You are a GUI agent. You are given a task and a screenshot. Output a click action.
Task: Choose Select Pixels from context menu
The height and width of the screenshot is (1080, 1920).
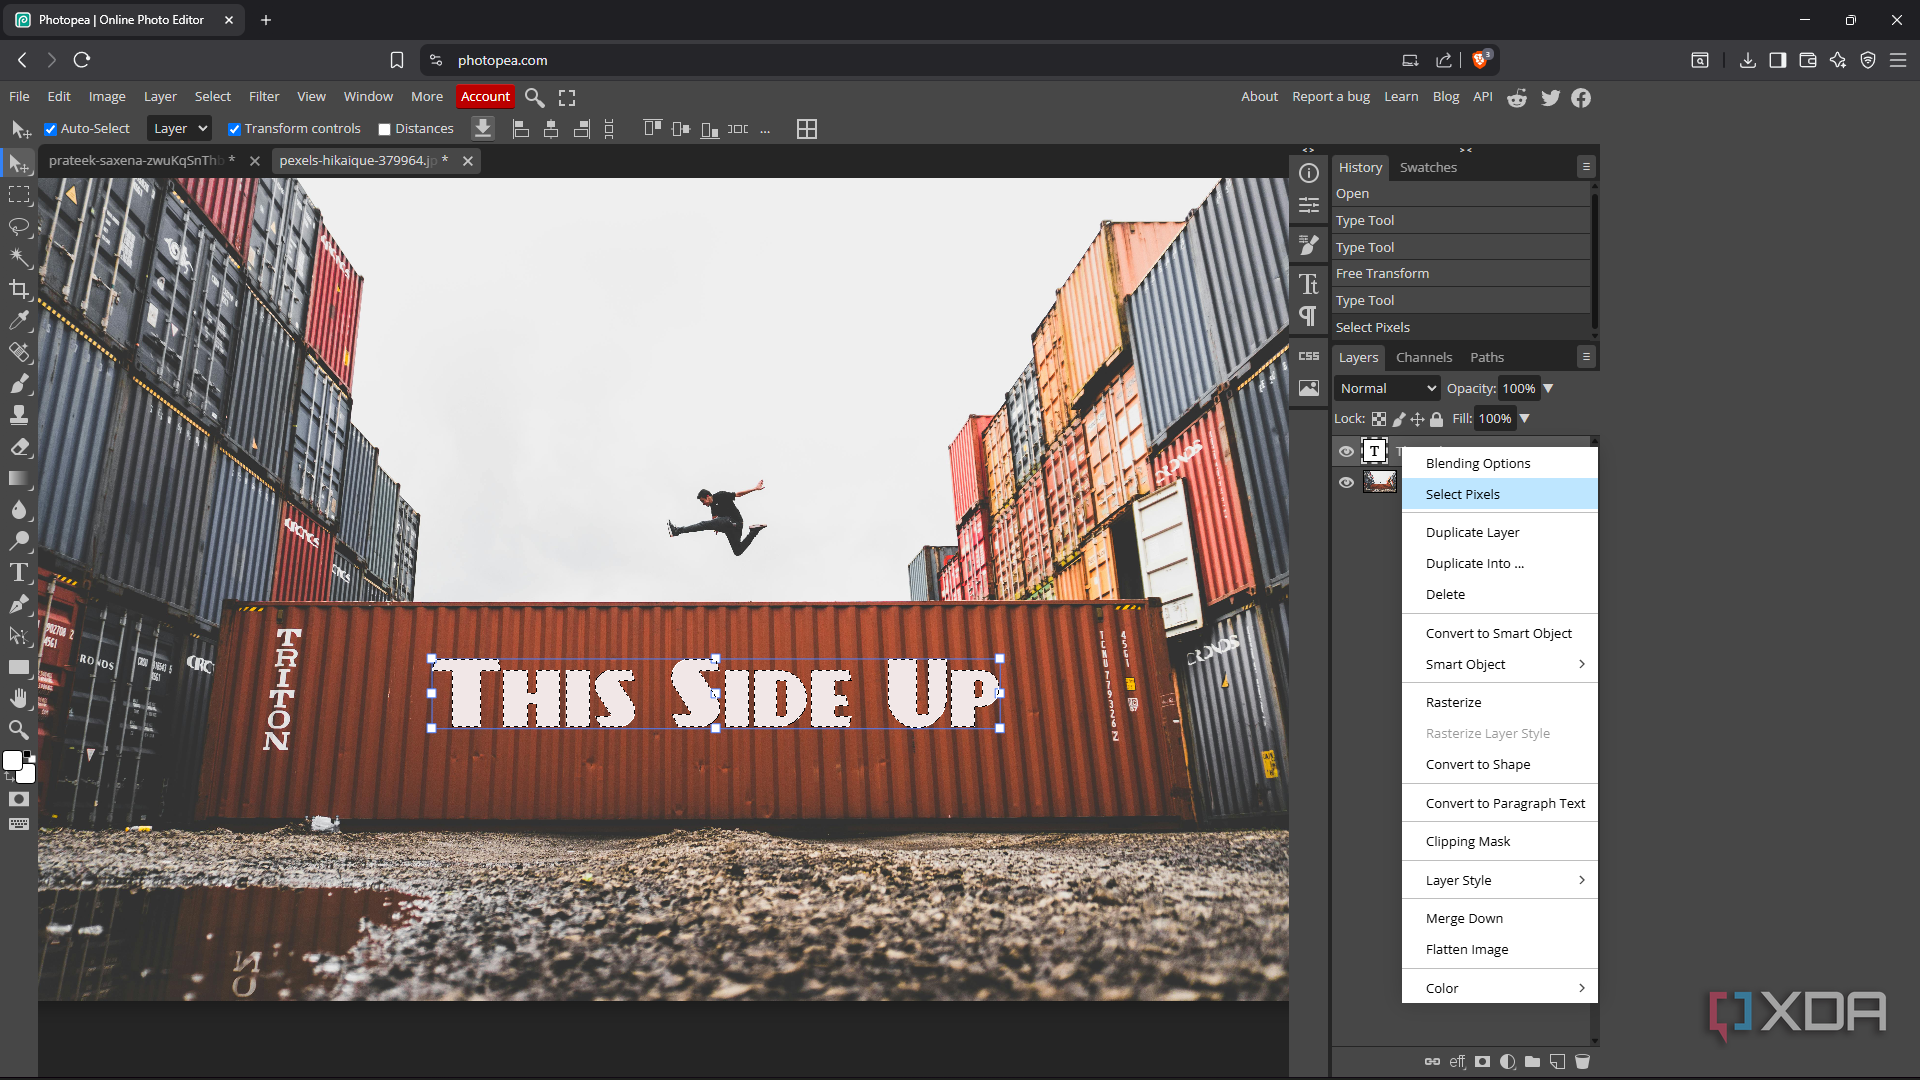1499,495
